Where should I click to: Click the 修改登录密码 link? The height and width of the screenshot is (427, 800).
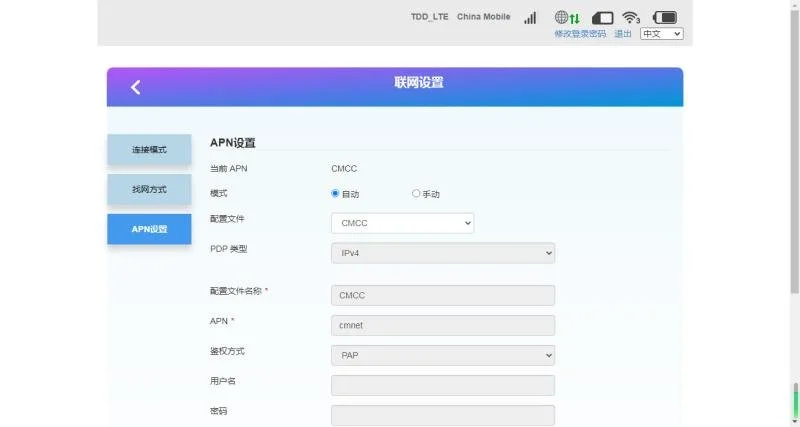click(580, 34)
